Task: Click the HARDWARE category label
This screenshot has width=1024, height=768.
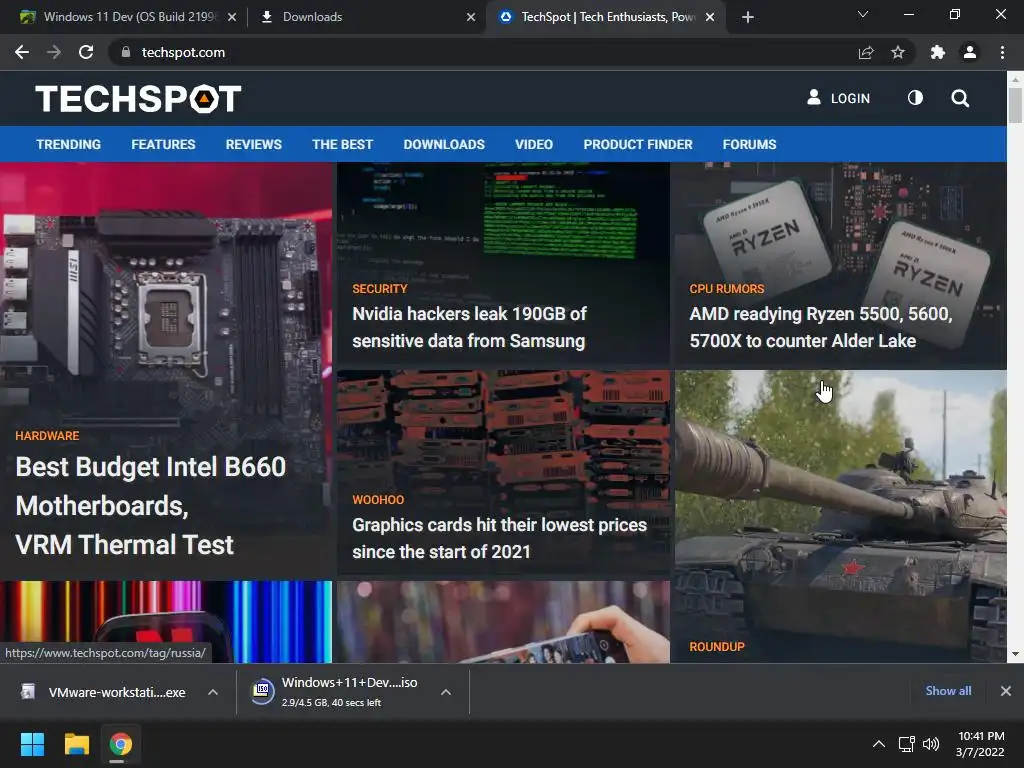Action: (47, 436)
